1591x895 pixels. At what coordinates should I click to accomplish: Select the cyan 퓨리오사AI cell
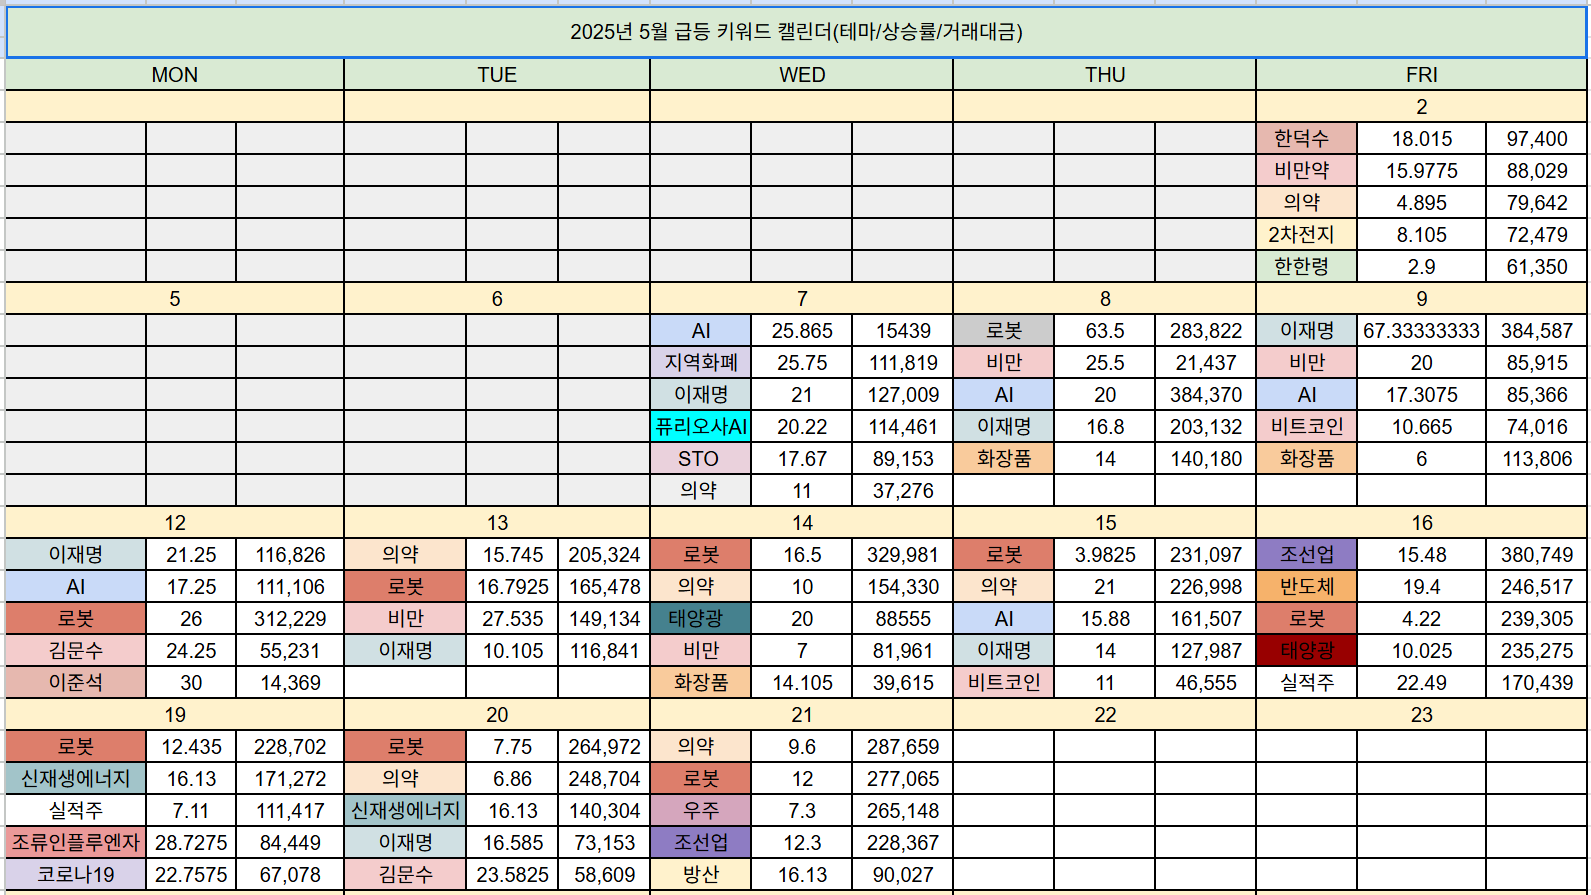click(x=701, y=427)
